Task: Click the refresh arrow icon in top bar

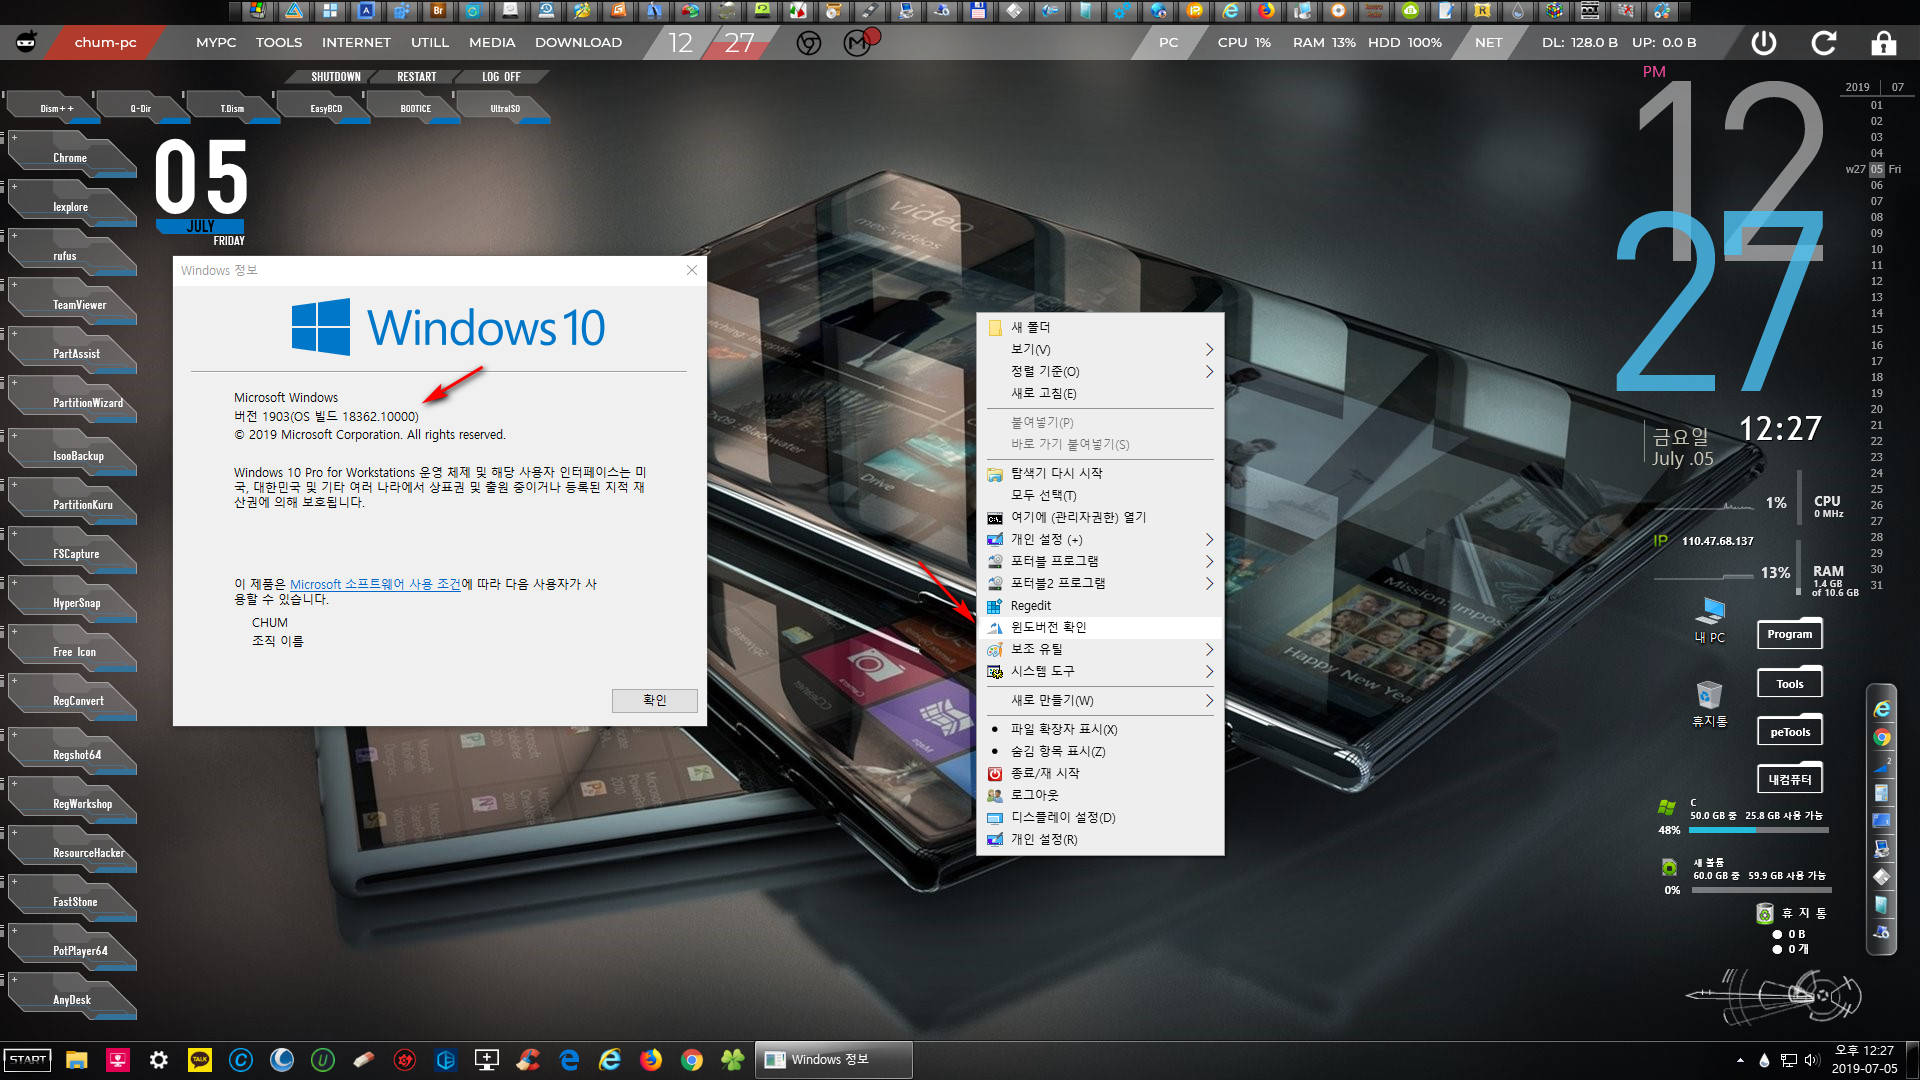Action: [1824, 43]
